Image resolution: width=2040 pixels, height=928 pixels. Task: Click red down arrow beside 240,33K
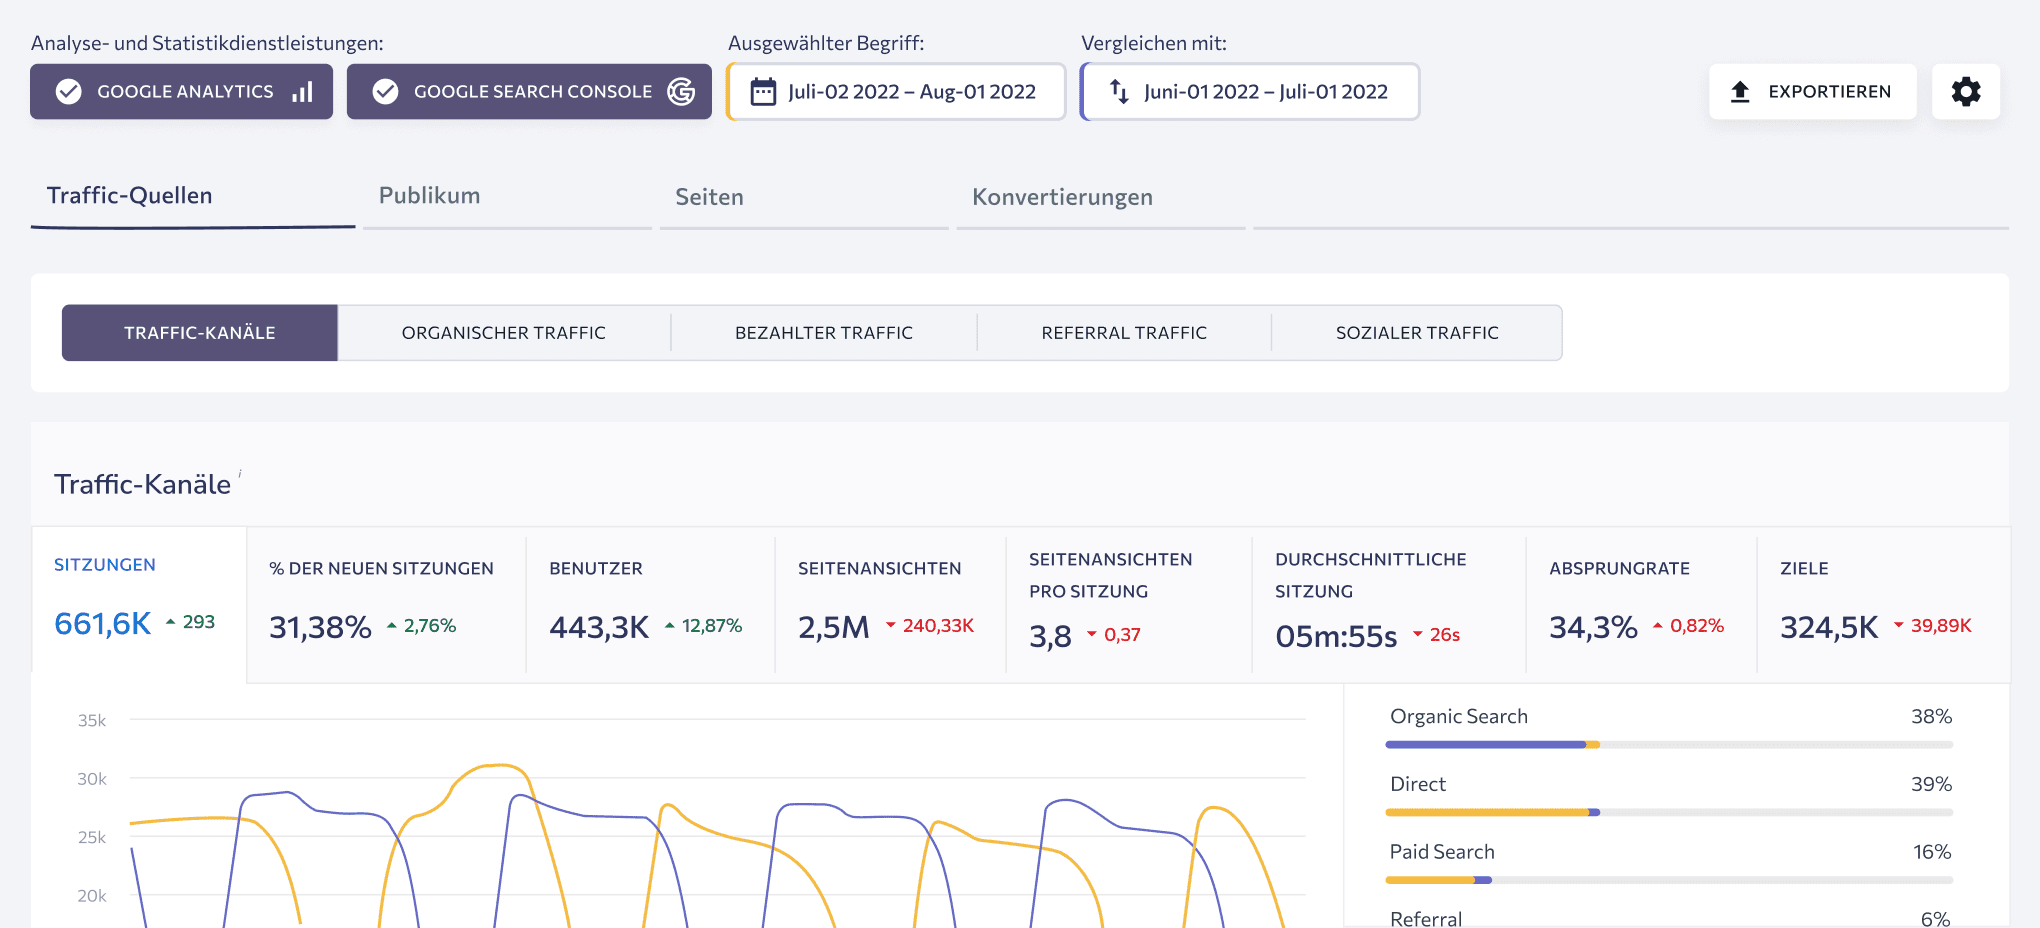(891, 626)
